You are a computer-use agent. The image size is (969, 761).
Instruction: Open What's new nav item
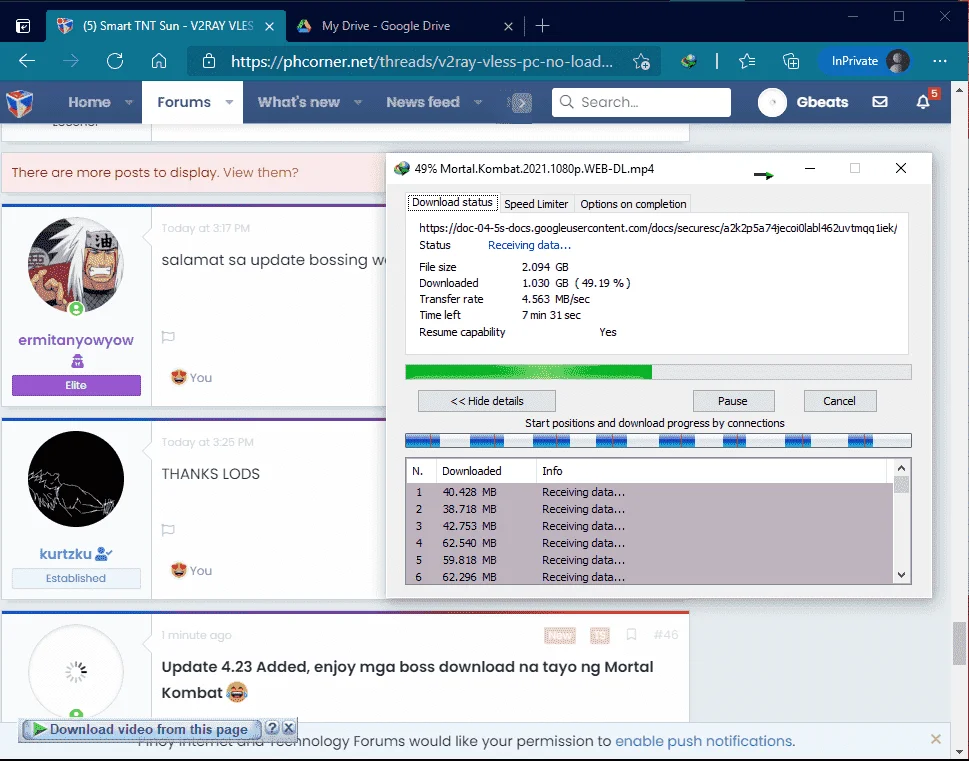click(x=298, y=102)
